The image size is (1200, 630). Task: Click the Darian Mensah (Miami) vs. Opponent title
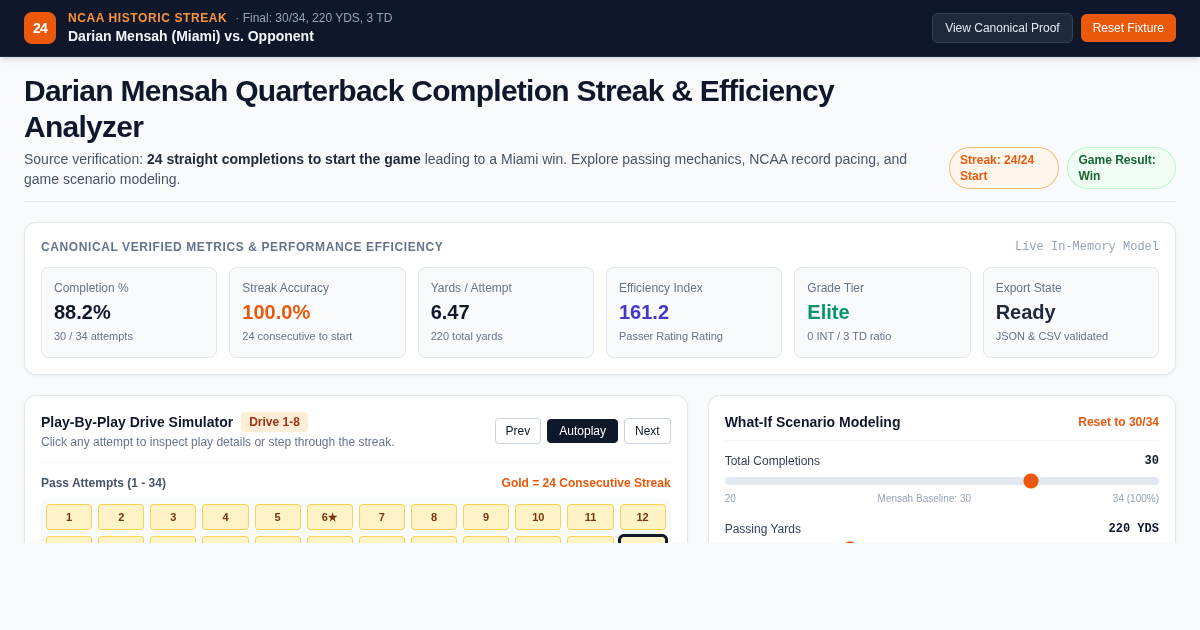191,36
